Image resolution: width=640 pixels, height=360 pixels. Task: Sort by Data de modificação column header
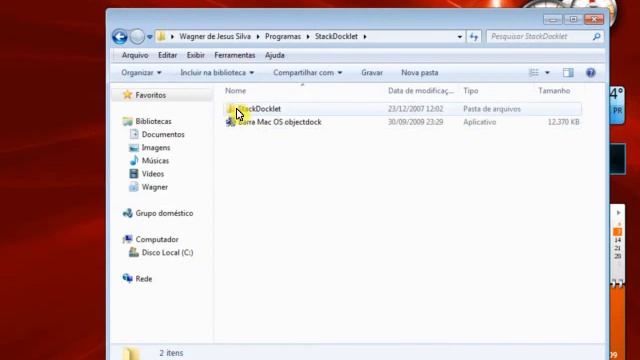(x=421, y=91)
